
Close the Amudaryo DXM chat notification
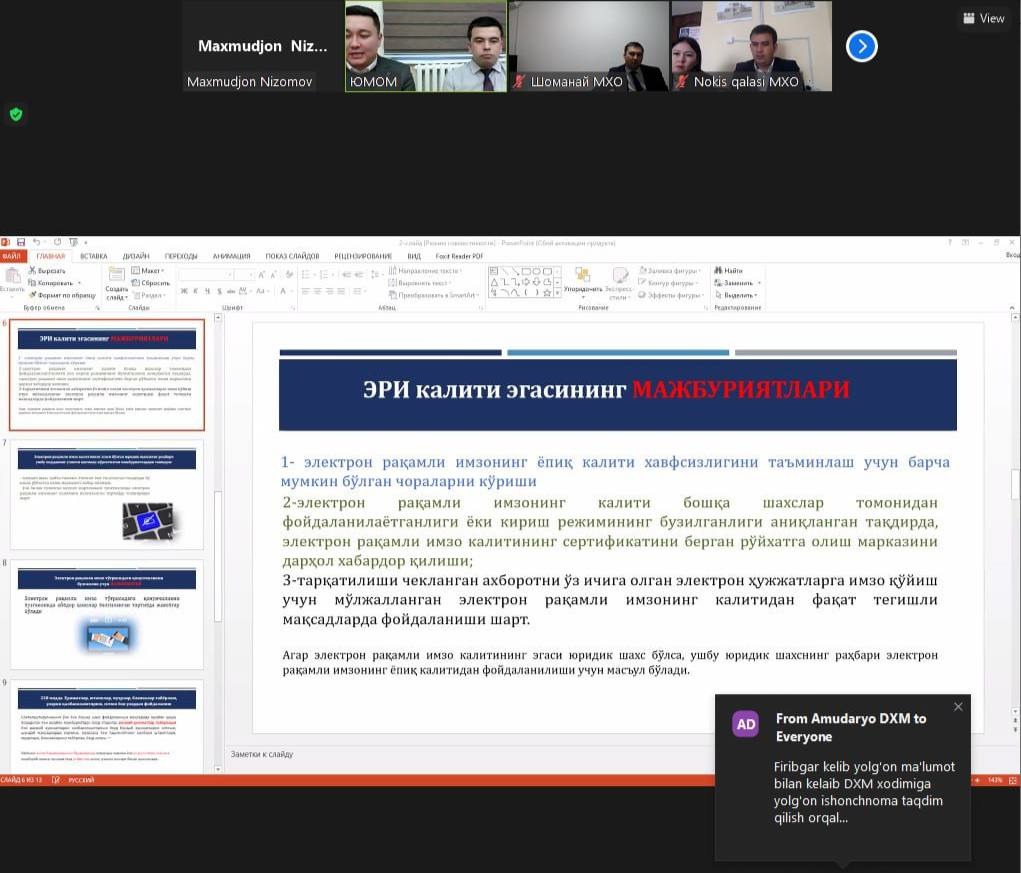click(x=958, y=707)
